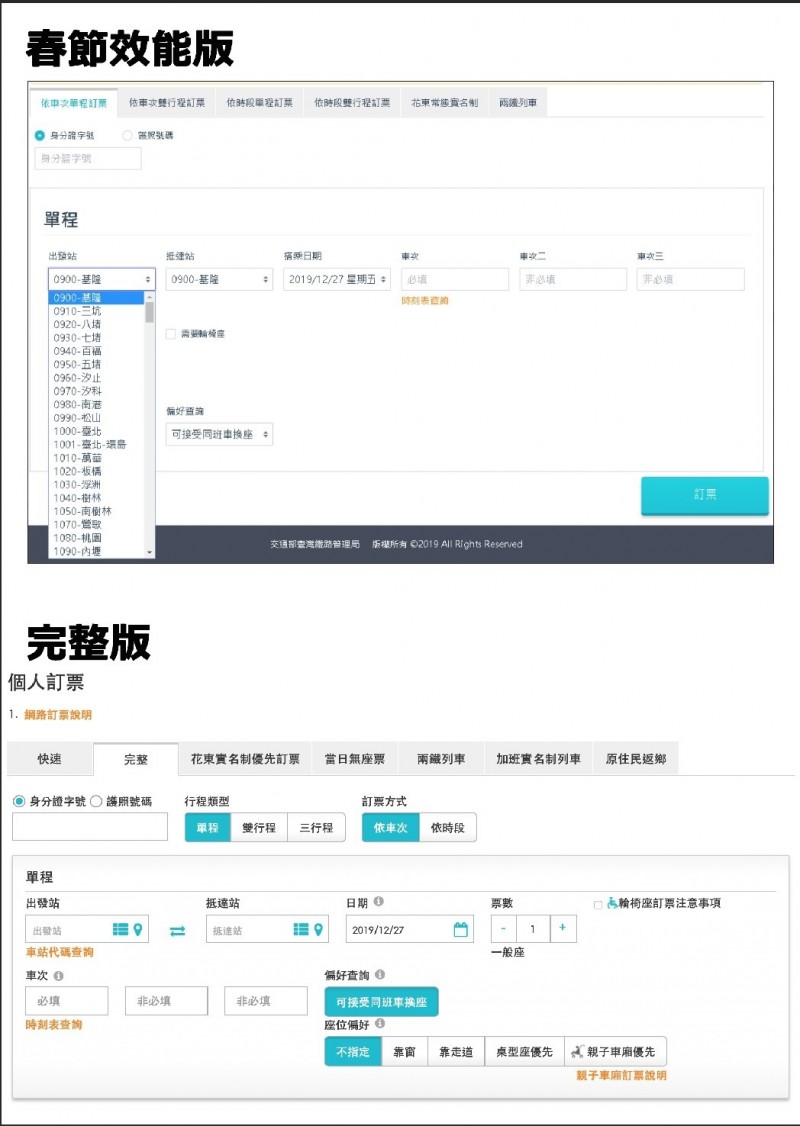The image size is (800, 1126).
Task: Click the map pin icon beside 抵達站
Action: 318,928
